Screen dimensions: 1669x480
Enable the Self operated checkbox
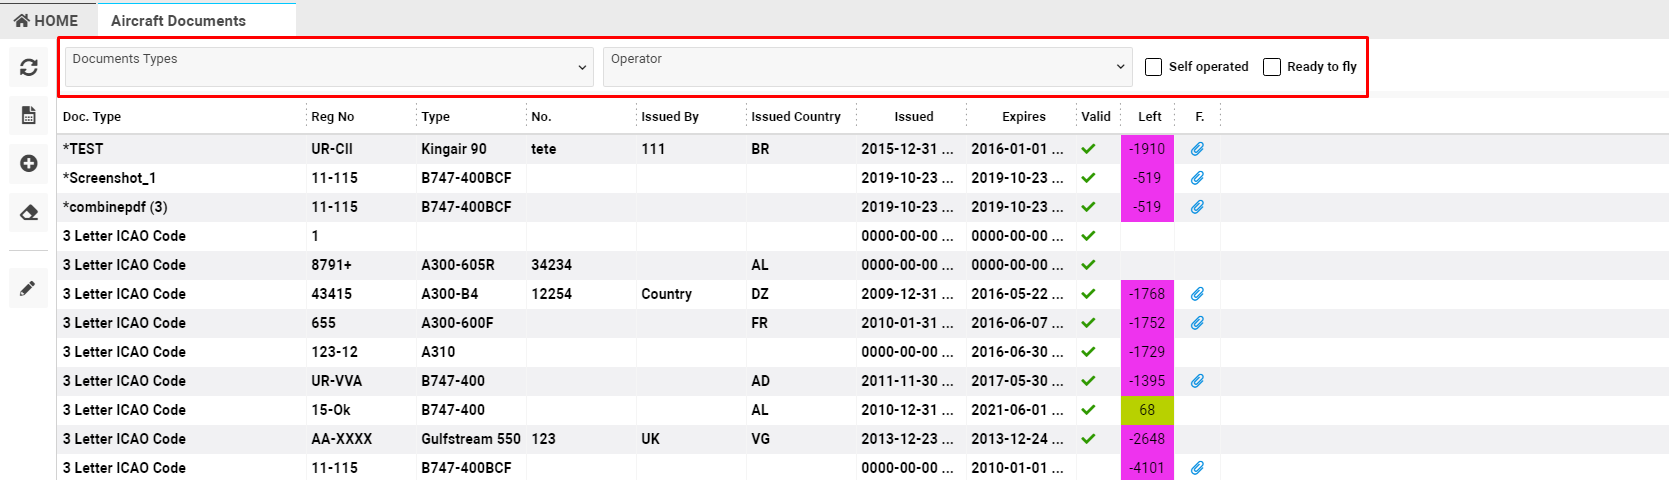pyautogui.click(x=1154, y=67)
